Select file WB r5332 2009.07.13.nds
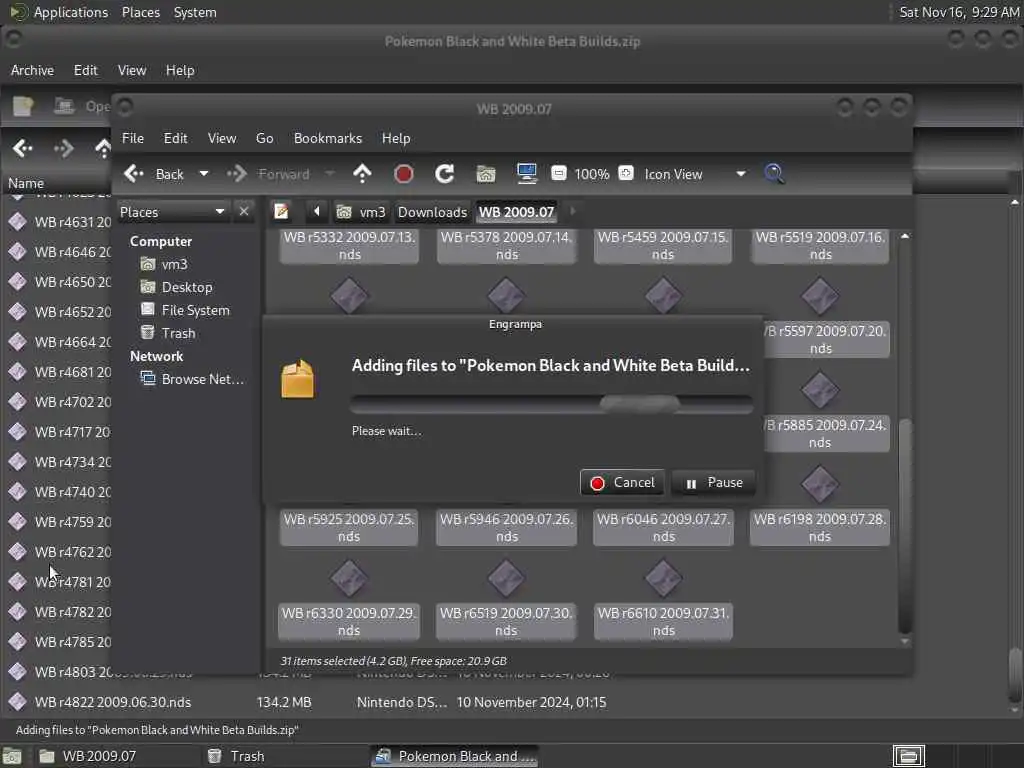Viewport: 1024px width, 768px height. pos(349,246)
